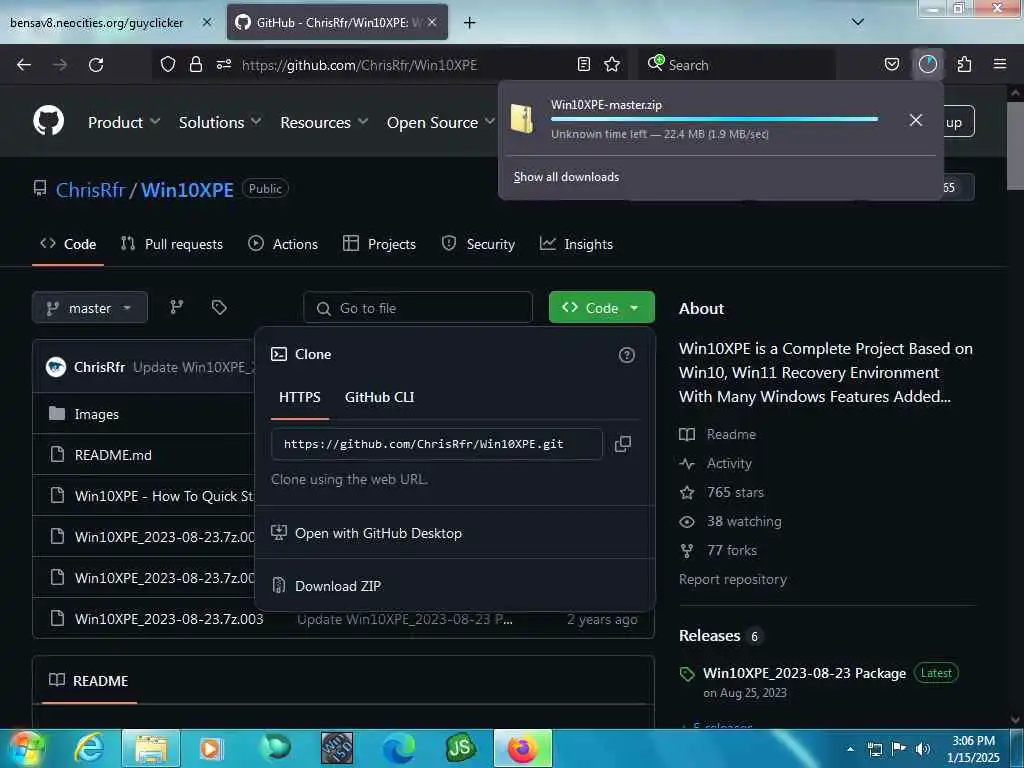The height and width of the screenshot is (768, 1024).
Task: Launch media player from the taskbar
Action: [x=210, y=748]
